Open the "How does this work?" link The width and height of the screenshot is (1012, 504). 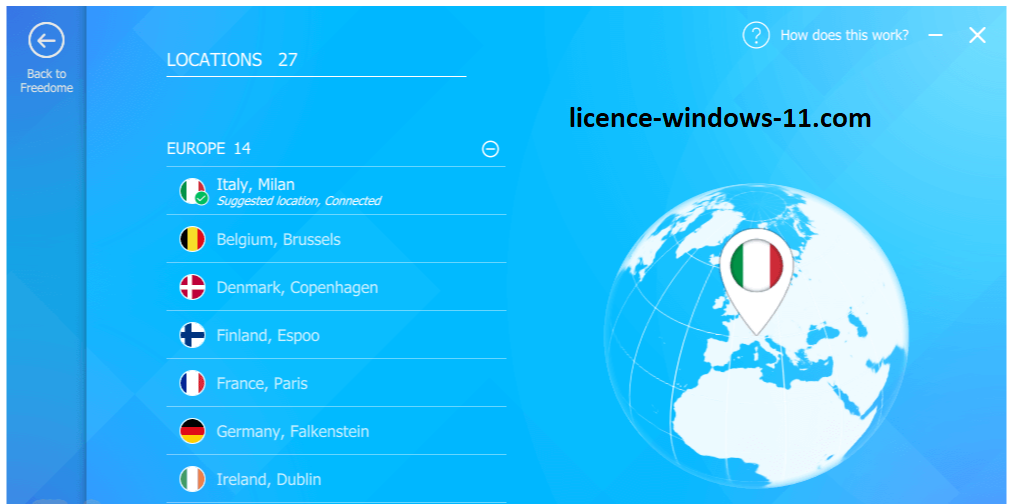pyautogui.click(x=844, y=35)
